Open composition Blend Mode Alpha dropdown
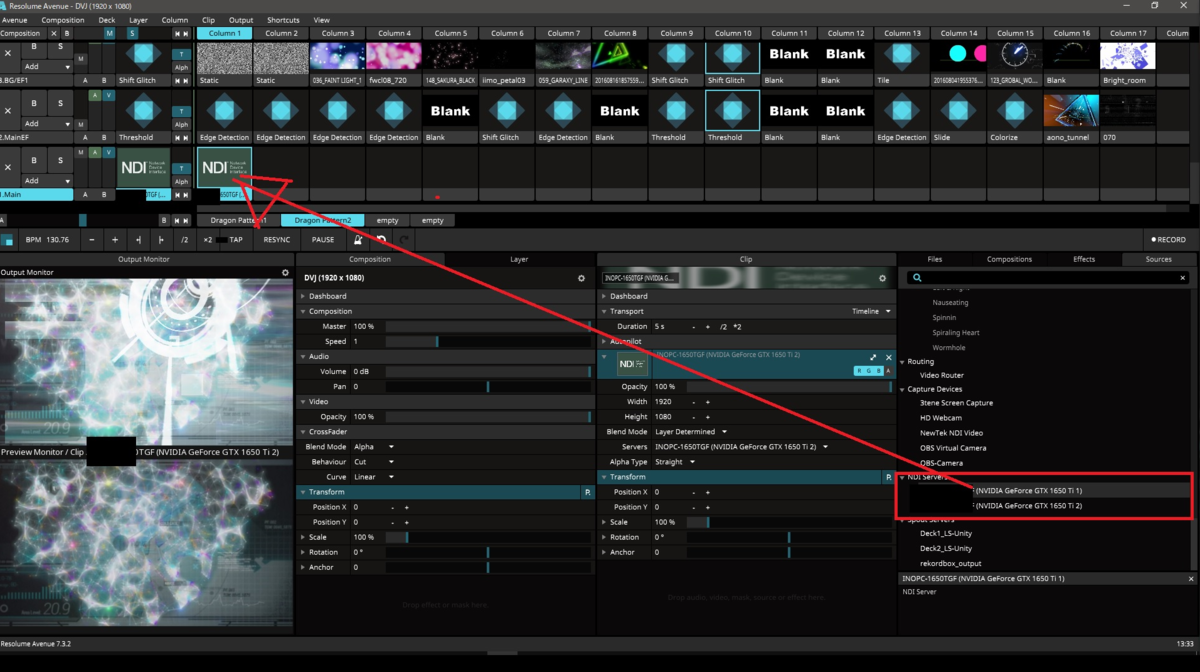The image size is (1200, 672). pyautogui.click(x=374, y=447)
